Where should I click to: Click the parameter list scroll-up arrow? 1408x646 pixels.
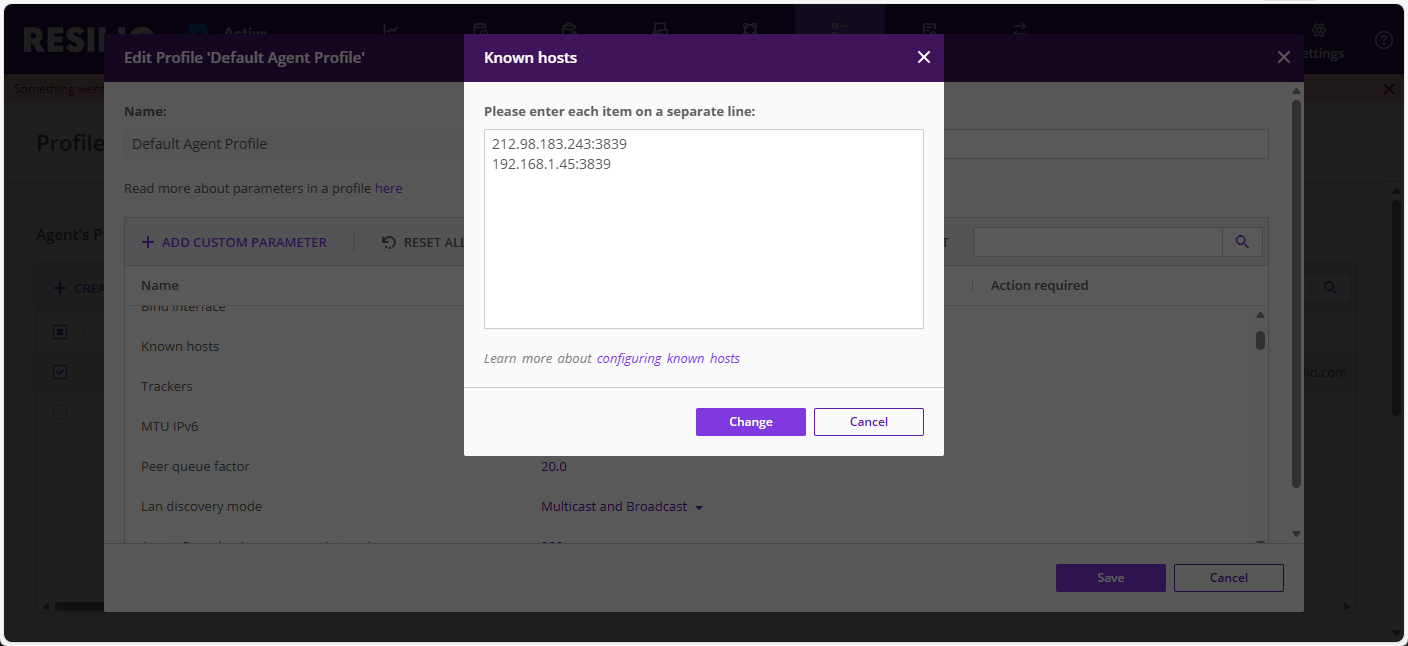pos(1261,314)
